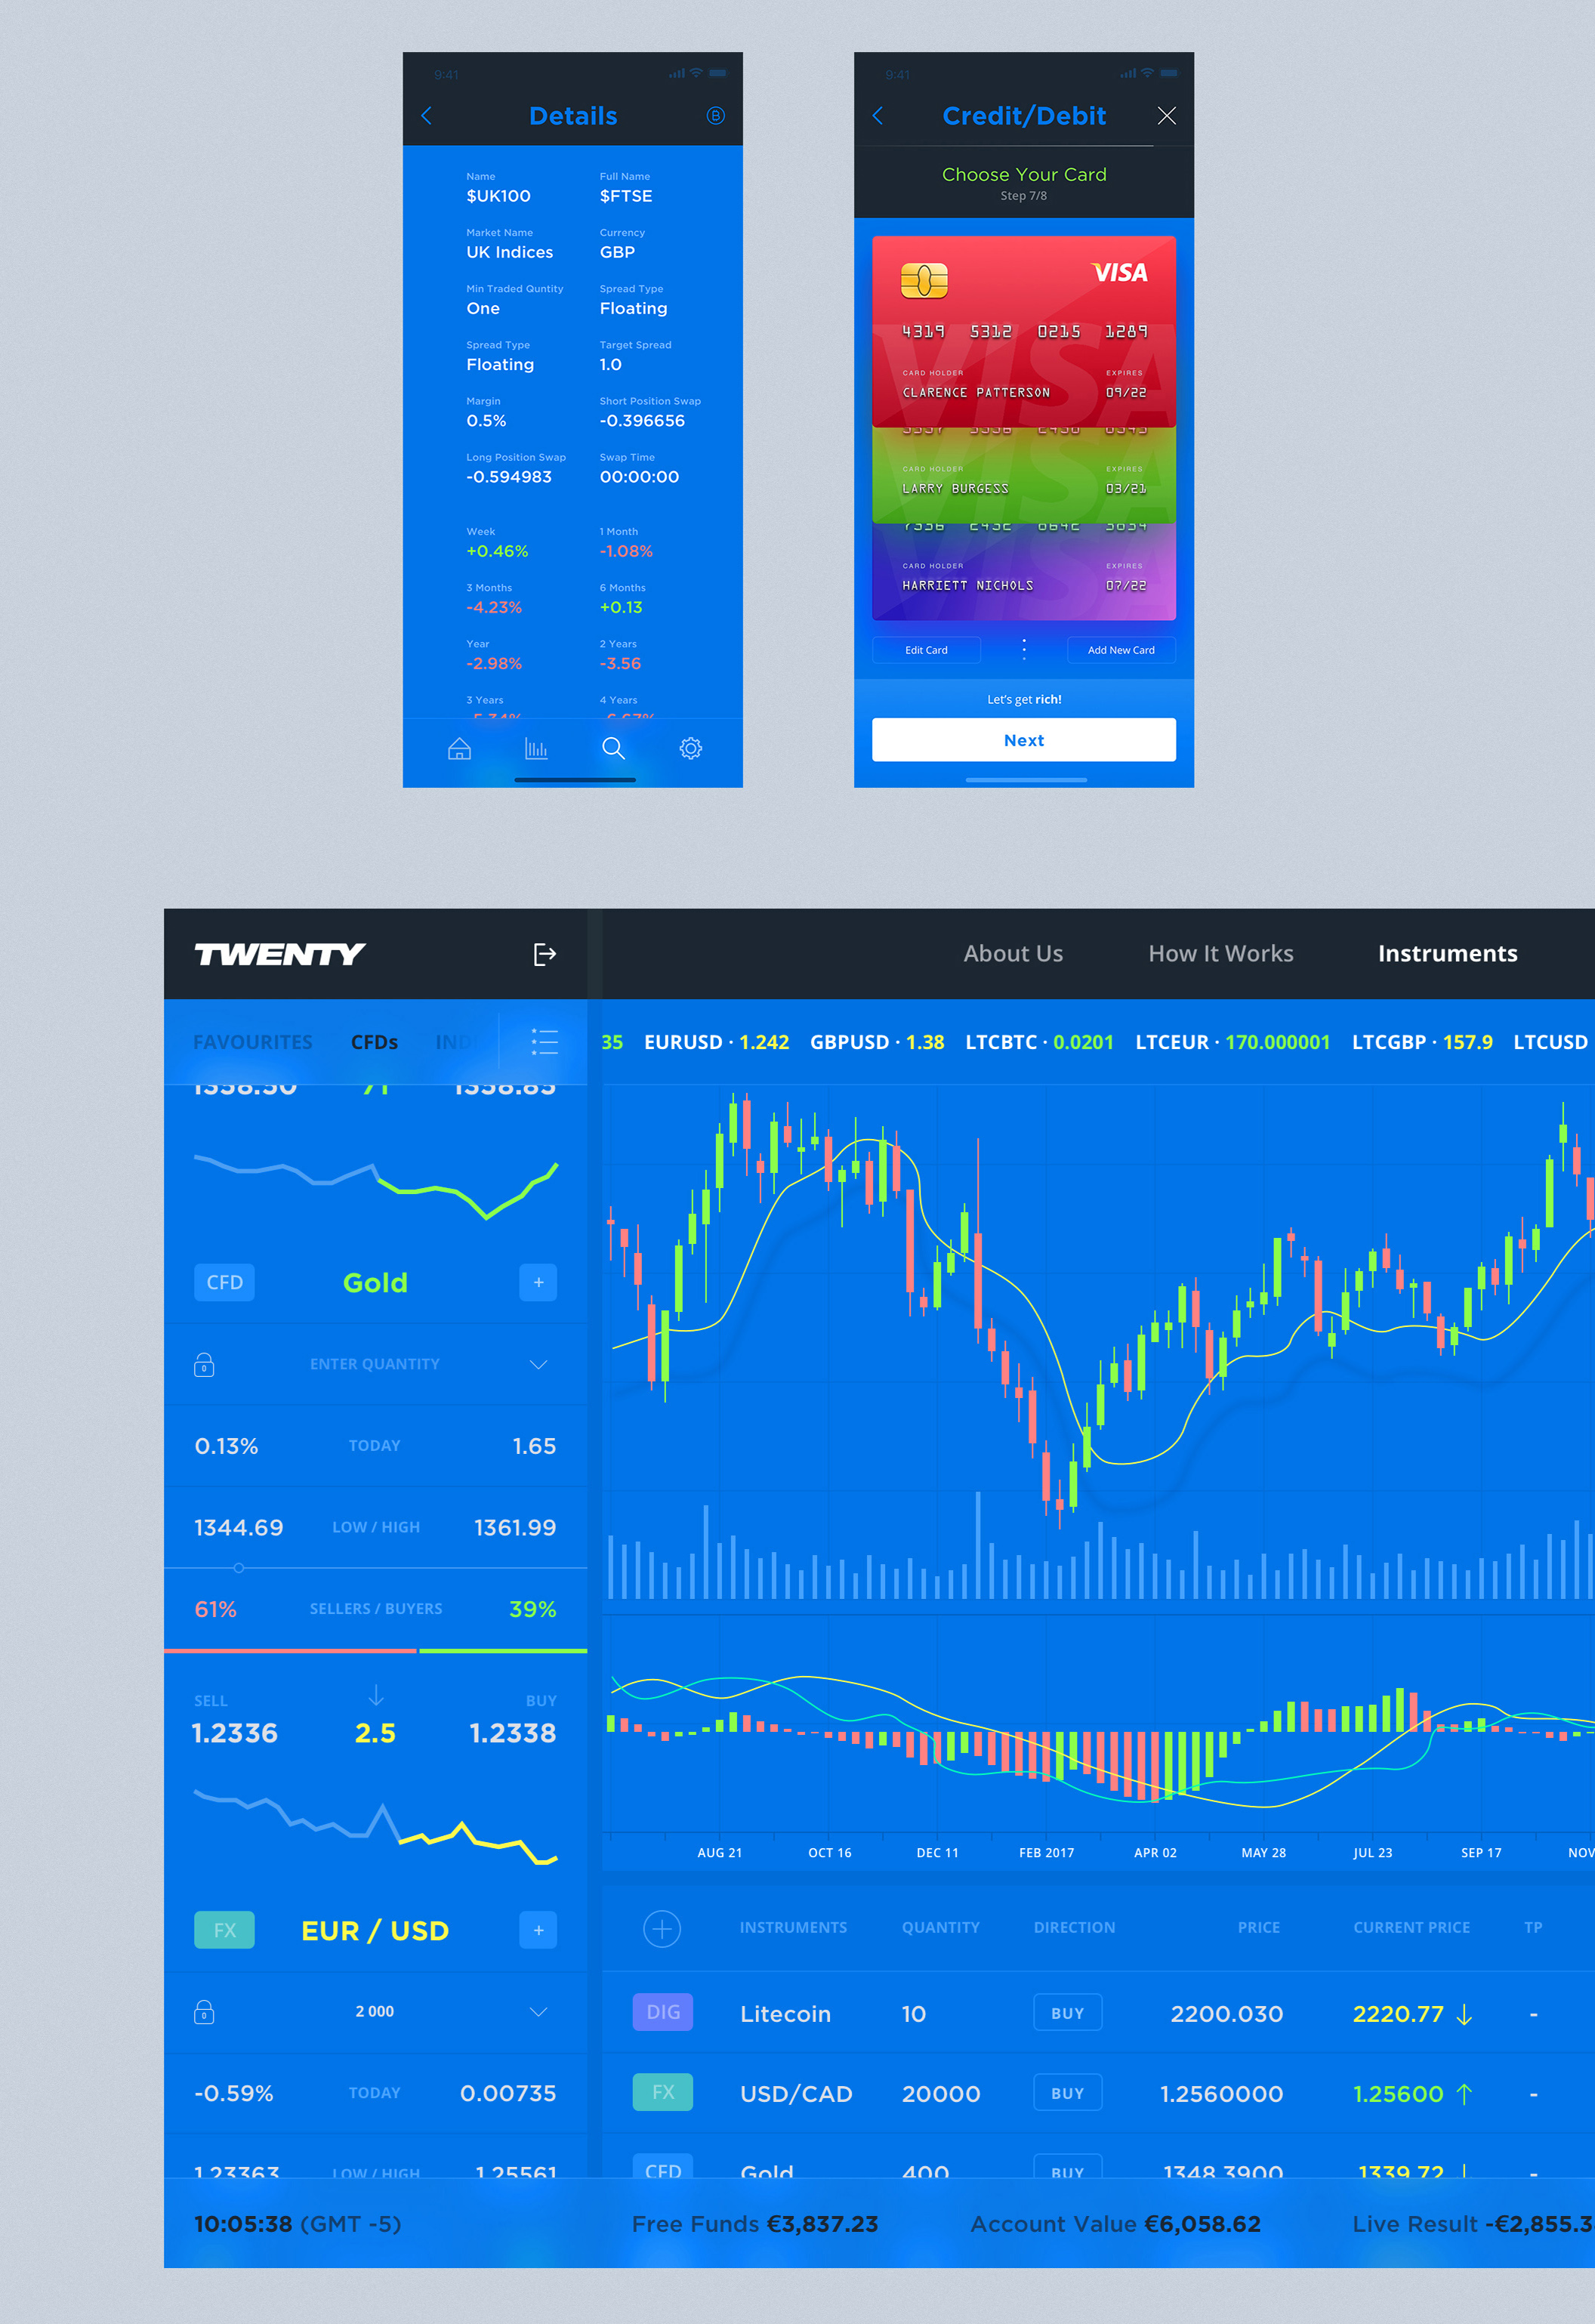Click the lock icon next to Gold CFD
This screenshot has width=1595, height=2324.
[203, 1362]
